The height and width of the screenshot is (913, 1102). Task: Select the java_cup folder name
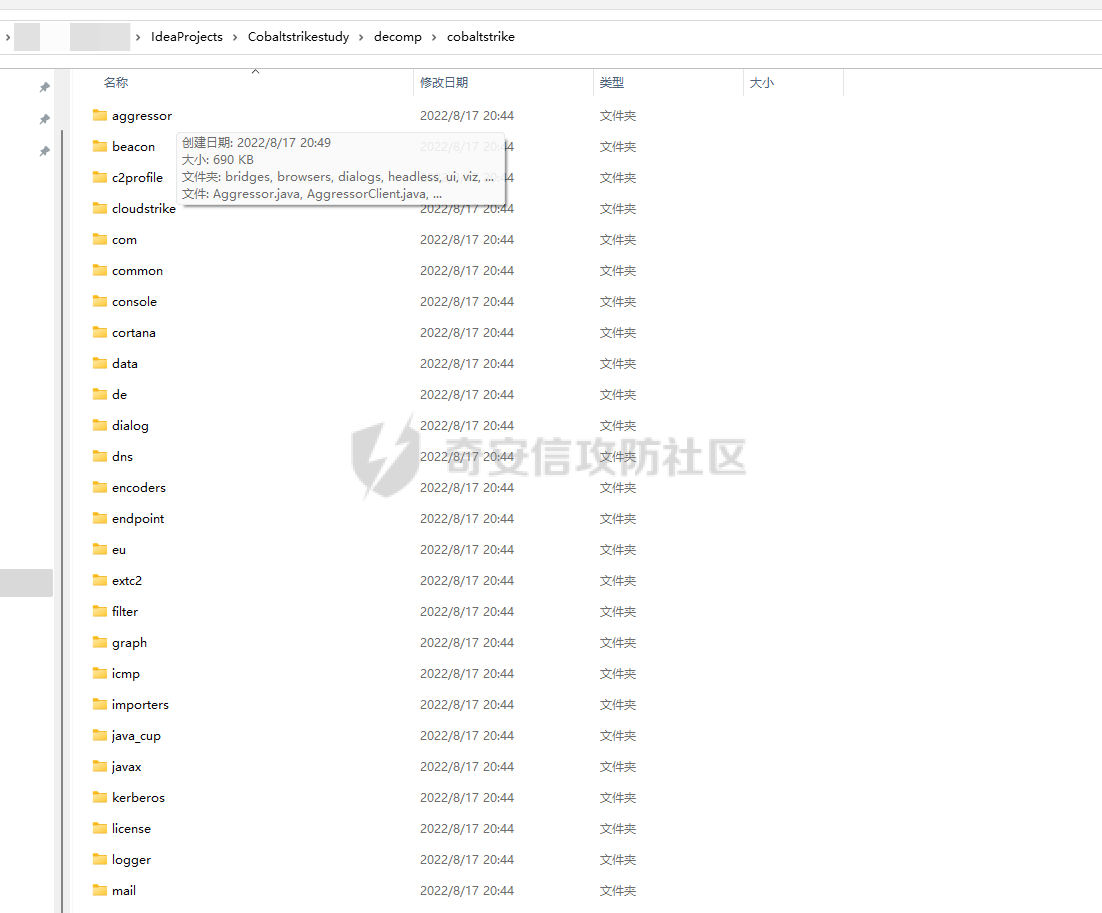pos(136,735)
